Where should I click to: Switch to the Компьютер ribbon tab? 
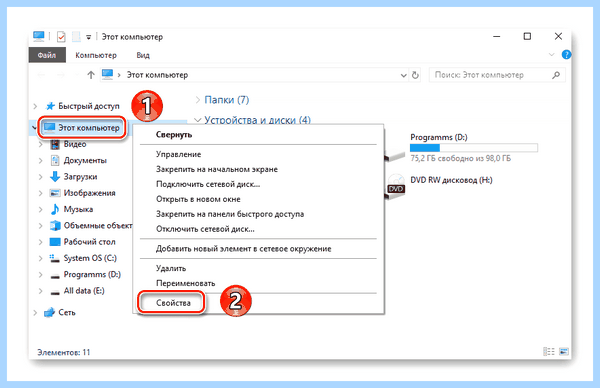coord(96,55)
